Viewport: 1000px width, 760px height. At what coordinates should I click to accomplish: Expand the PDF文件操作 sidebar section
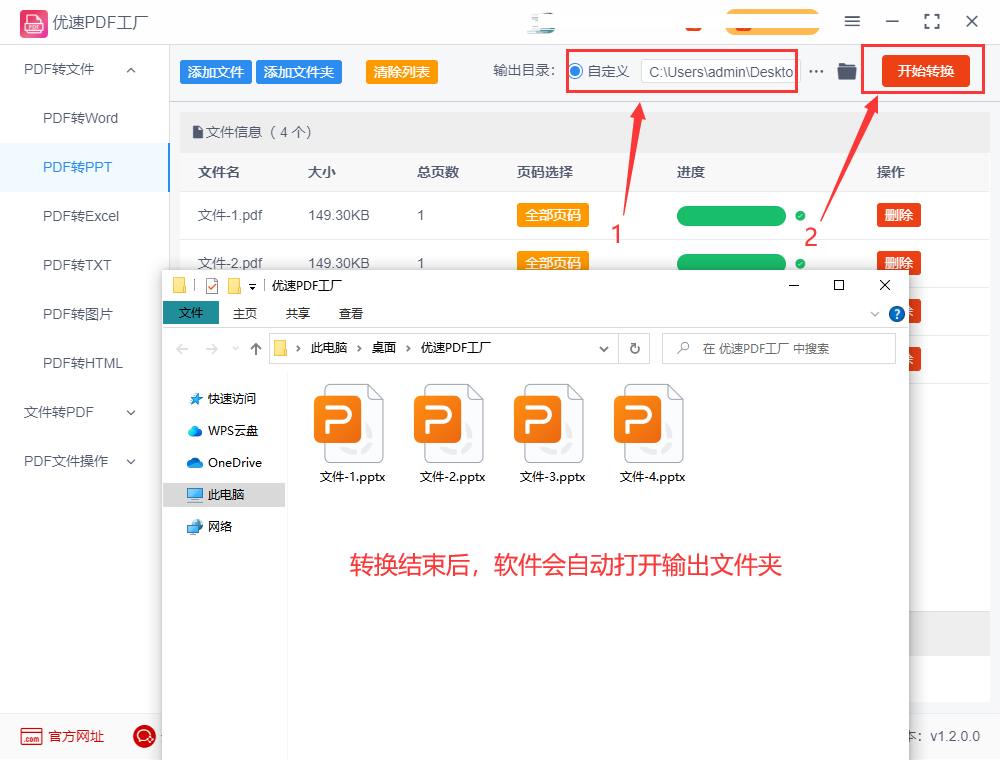131,462
